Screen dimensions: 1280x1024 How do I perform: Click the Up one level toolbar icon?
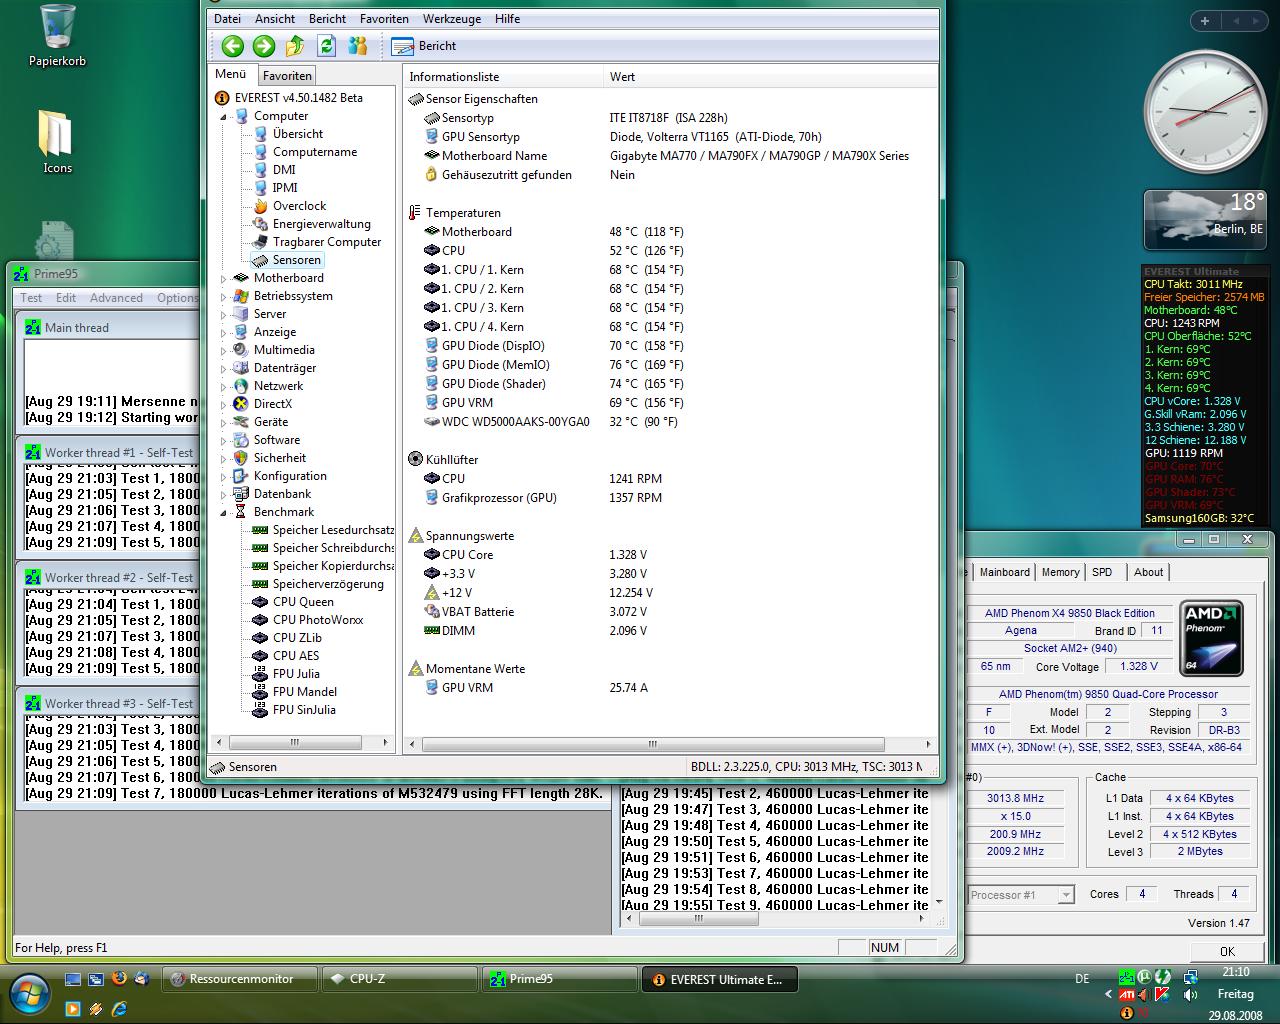point(295,46)
